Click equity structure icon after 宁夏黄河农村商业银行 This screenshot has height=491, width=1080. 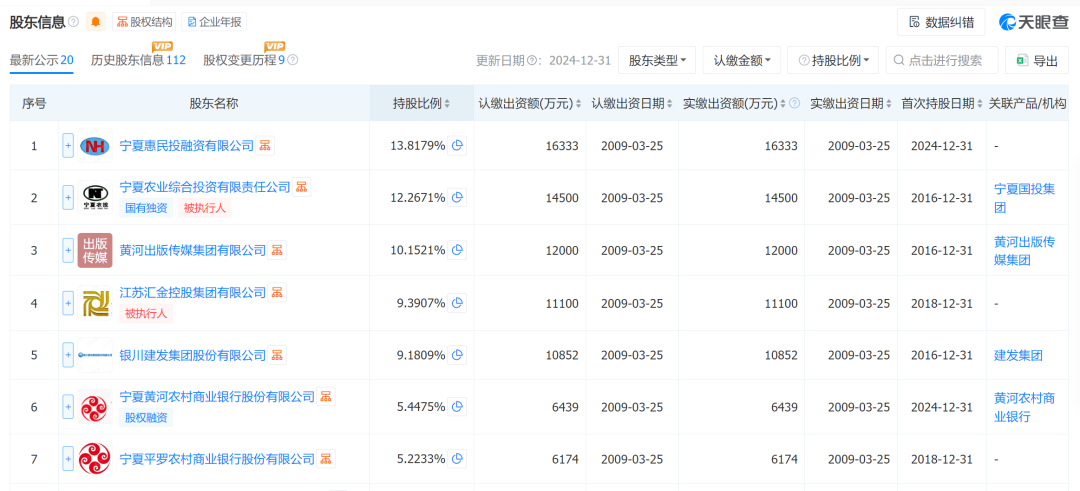click(x=326, y=397)
